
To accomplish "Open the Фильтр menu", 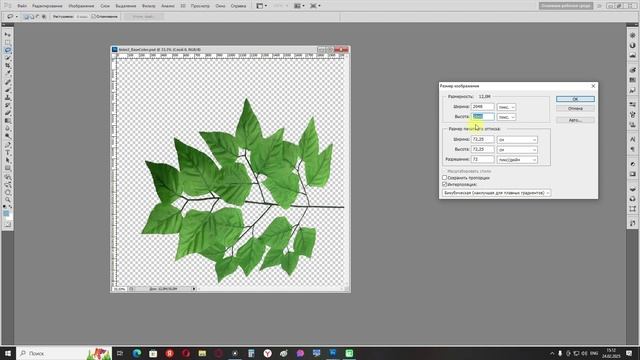I will (149, 6).
